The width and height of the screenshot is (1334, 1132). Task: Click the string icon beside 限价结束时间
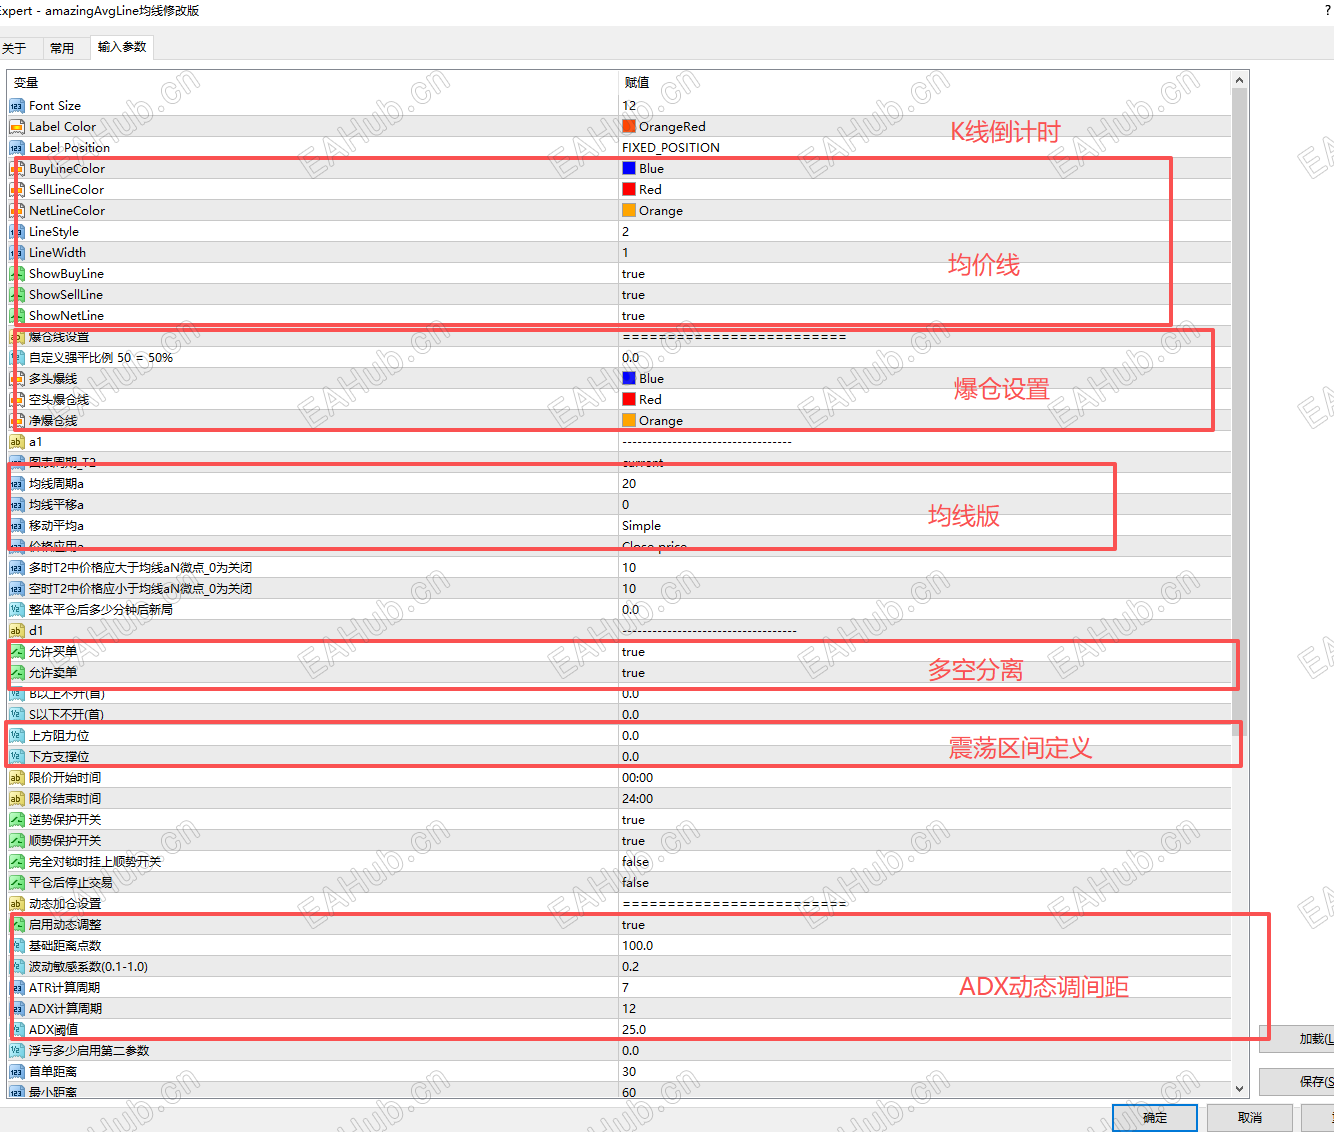coord(17,799)
